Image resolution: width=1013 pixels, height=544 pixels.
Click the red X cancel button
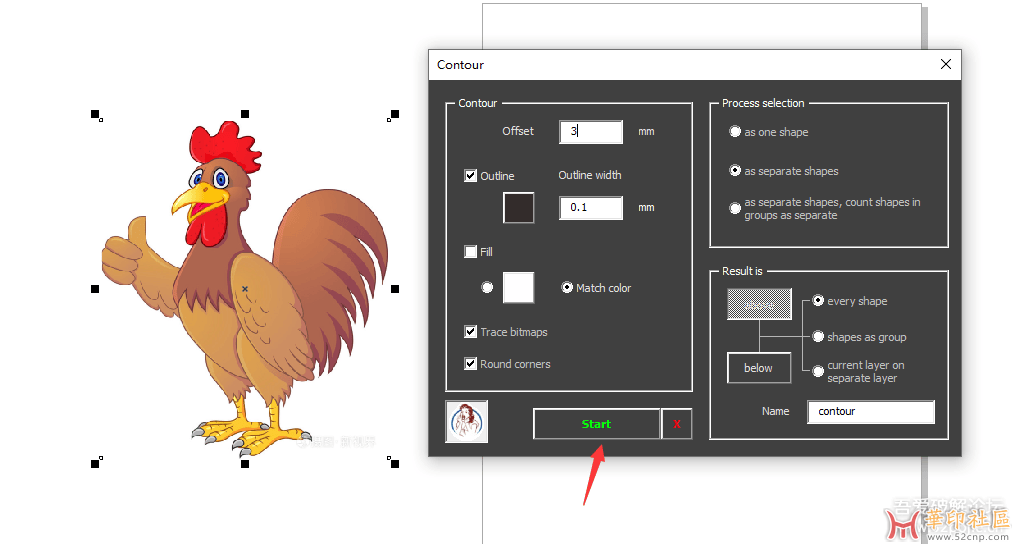(677, 424)
